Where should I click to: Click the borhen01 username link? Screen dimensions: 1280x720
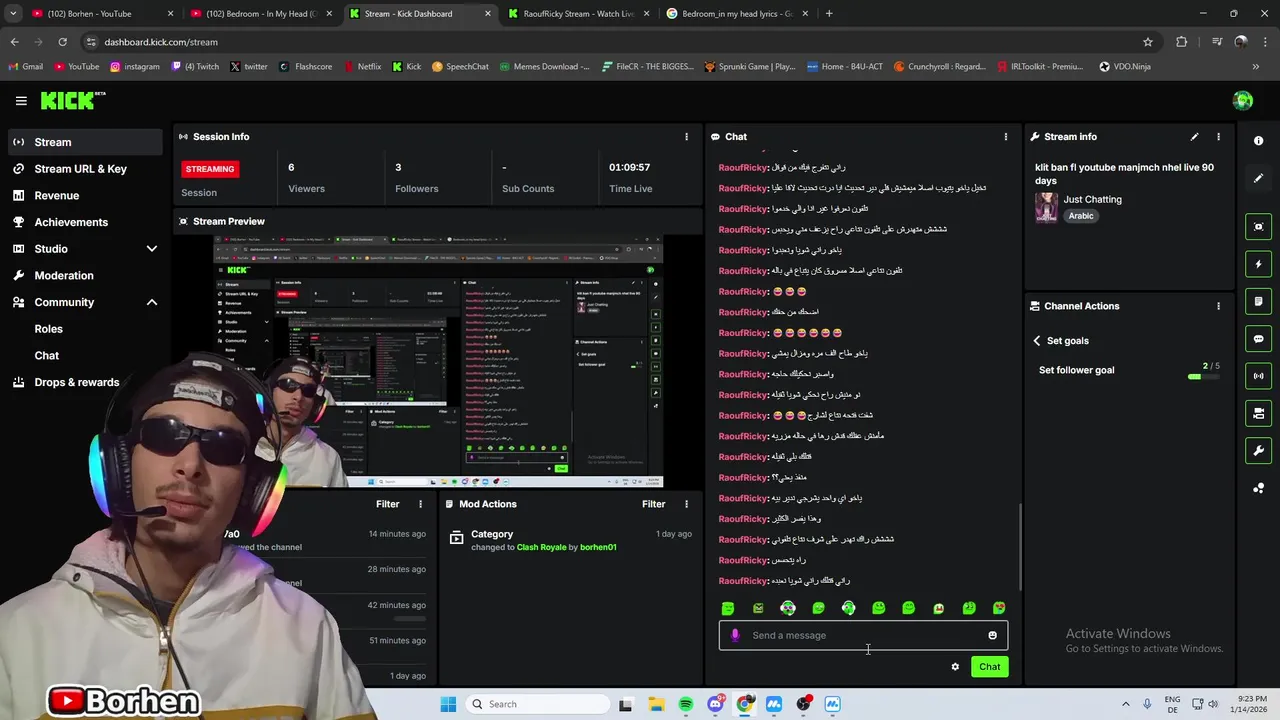tap(598, 548)
